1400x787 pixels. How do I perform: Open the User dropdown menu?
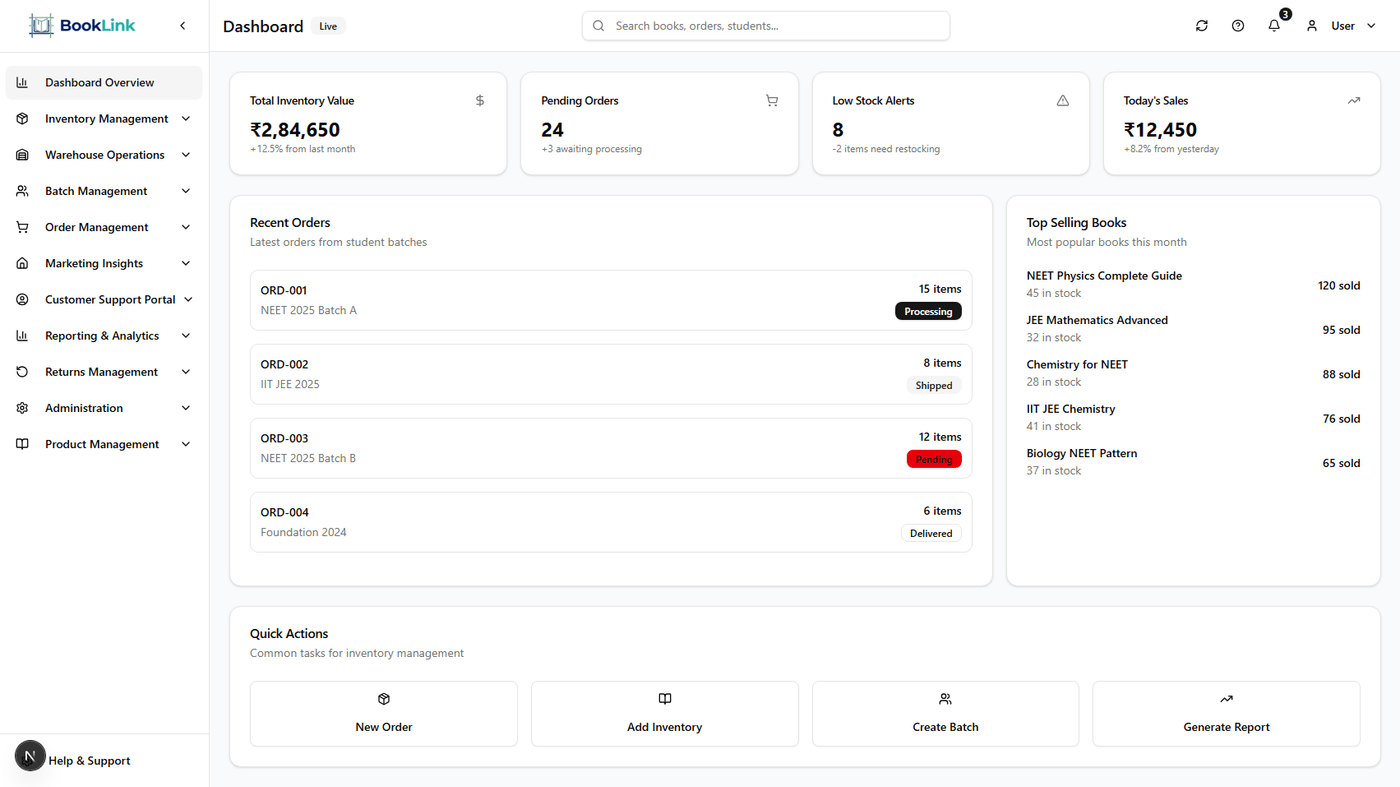point(1352,25)
